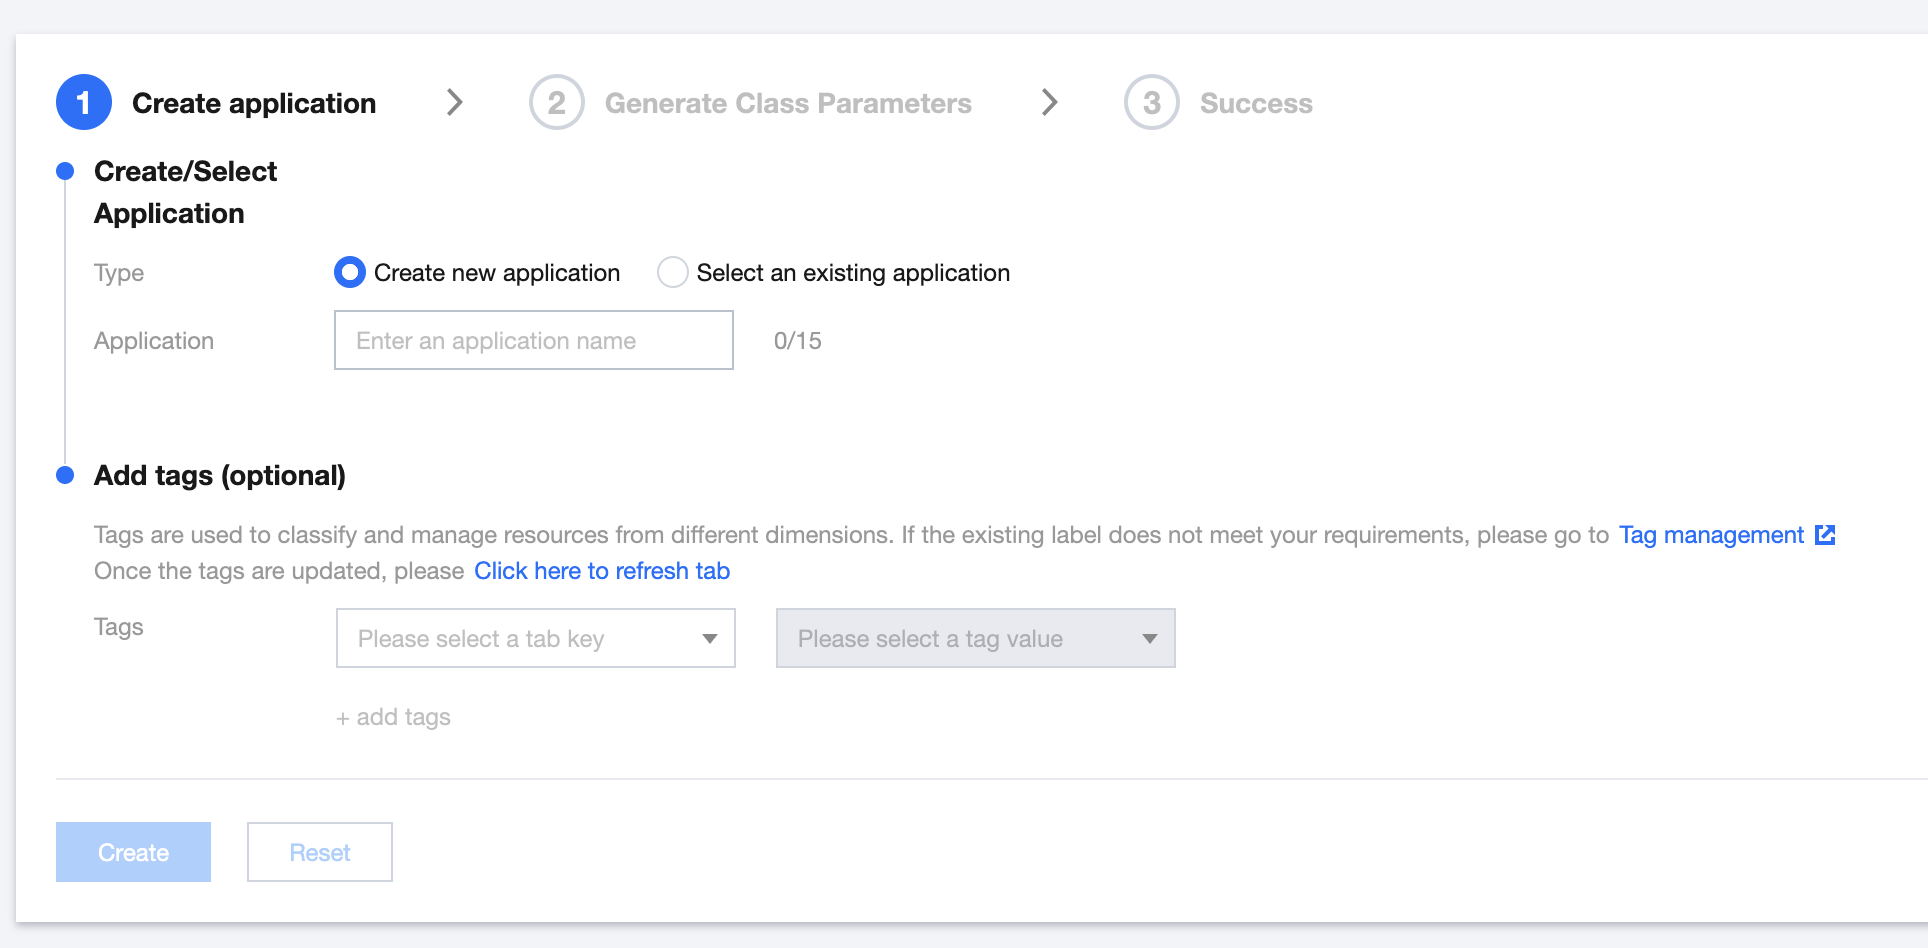Click the chevron after Generate Class Parameters

(x=1049, y=102)
